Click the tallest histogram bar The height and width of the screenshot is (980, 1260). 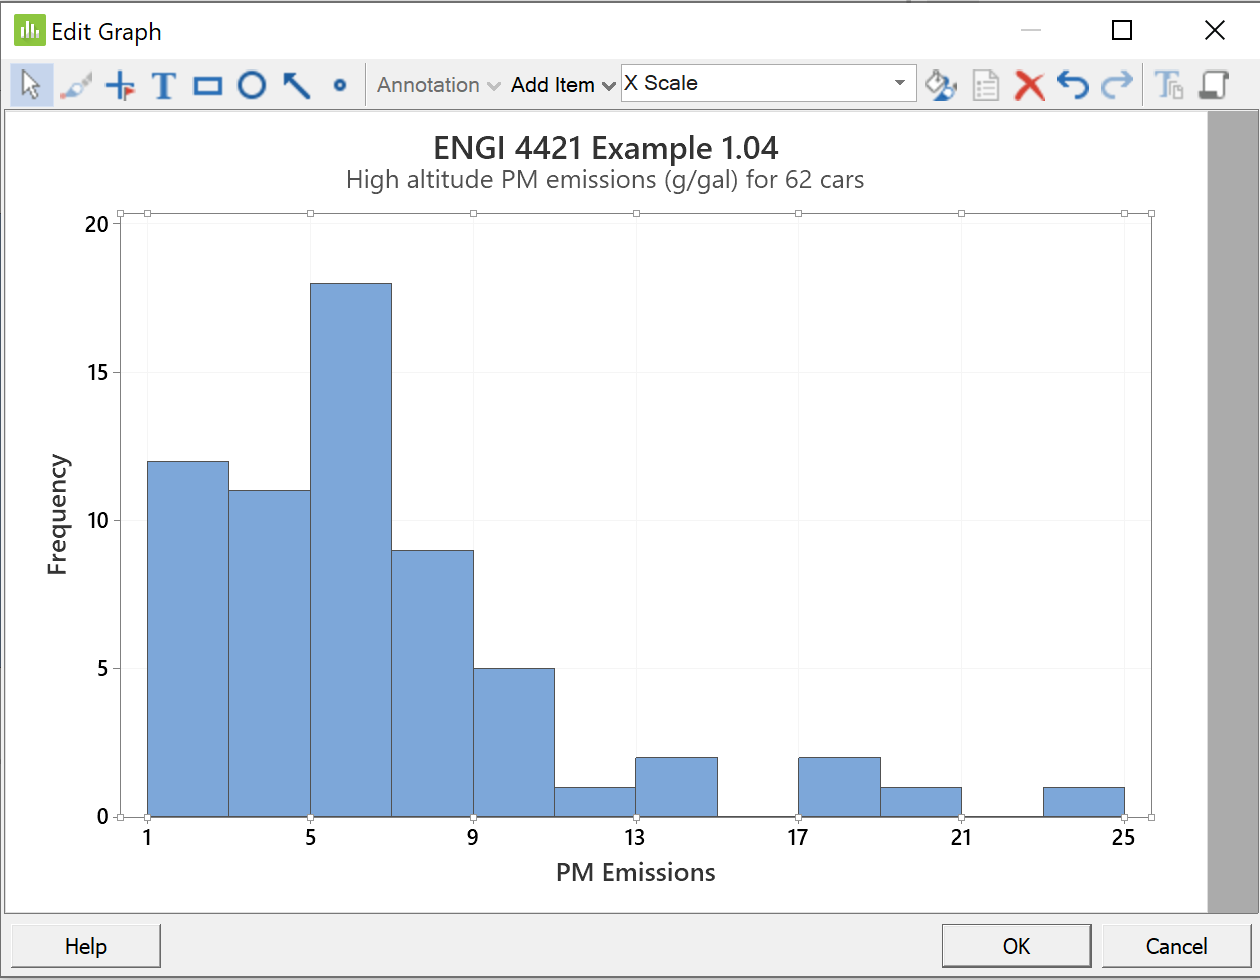pyautogui.click(x=351, y=550)
